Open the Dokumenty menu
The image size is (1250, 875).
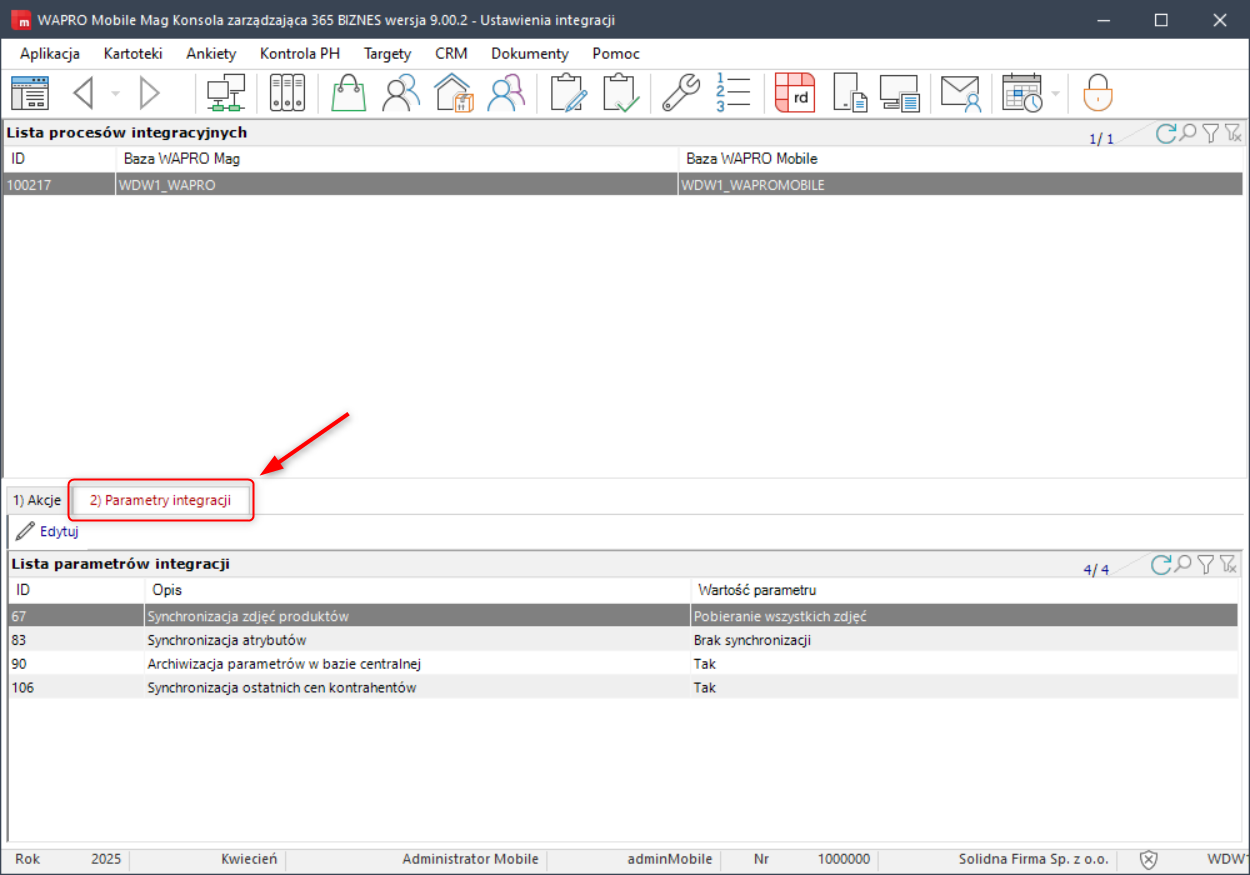point(530,54)
